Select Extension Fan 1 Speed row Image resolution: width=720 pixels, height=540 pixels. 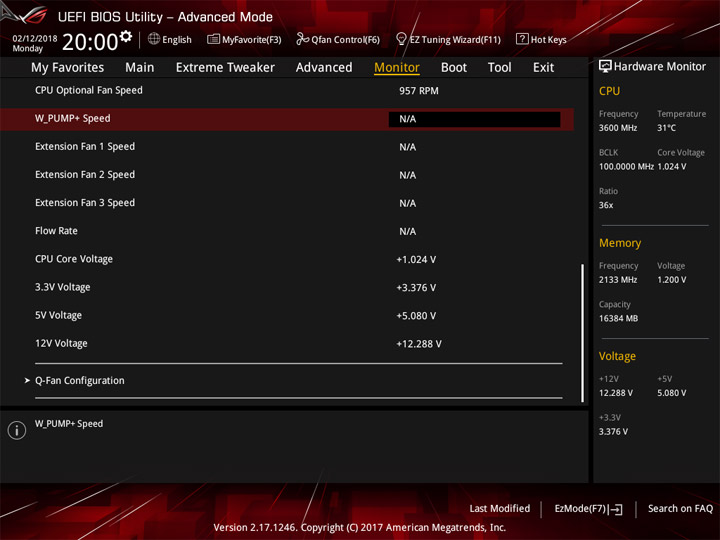[287, 146]
